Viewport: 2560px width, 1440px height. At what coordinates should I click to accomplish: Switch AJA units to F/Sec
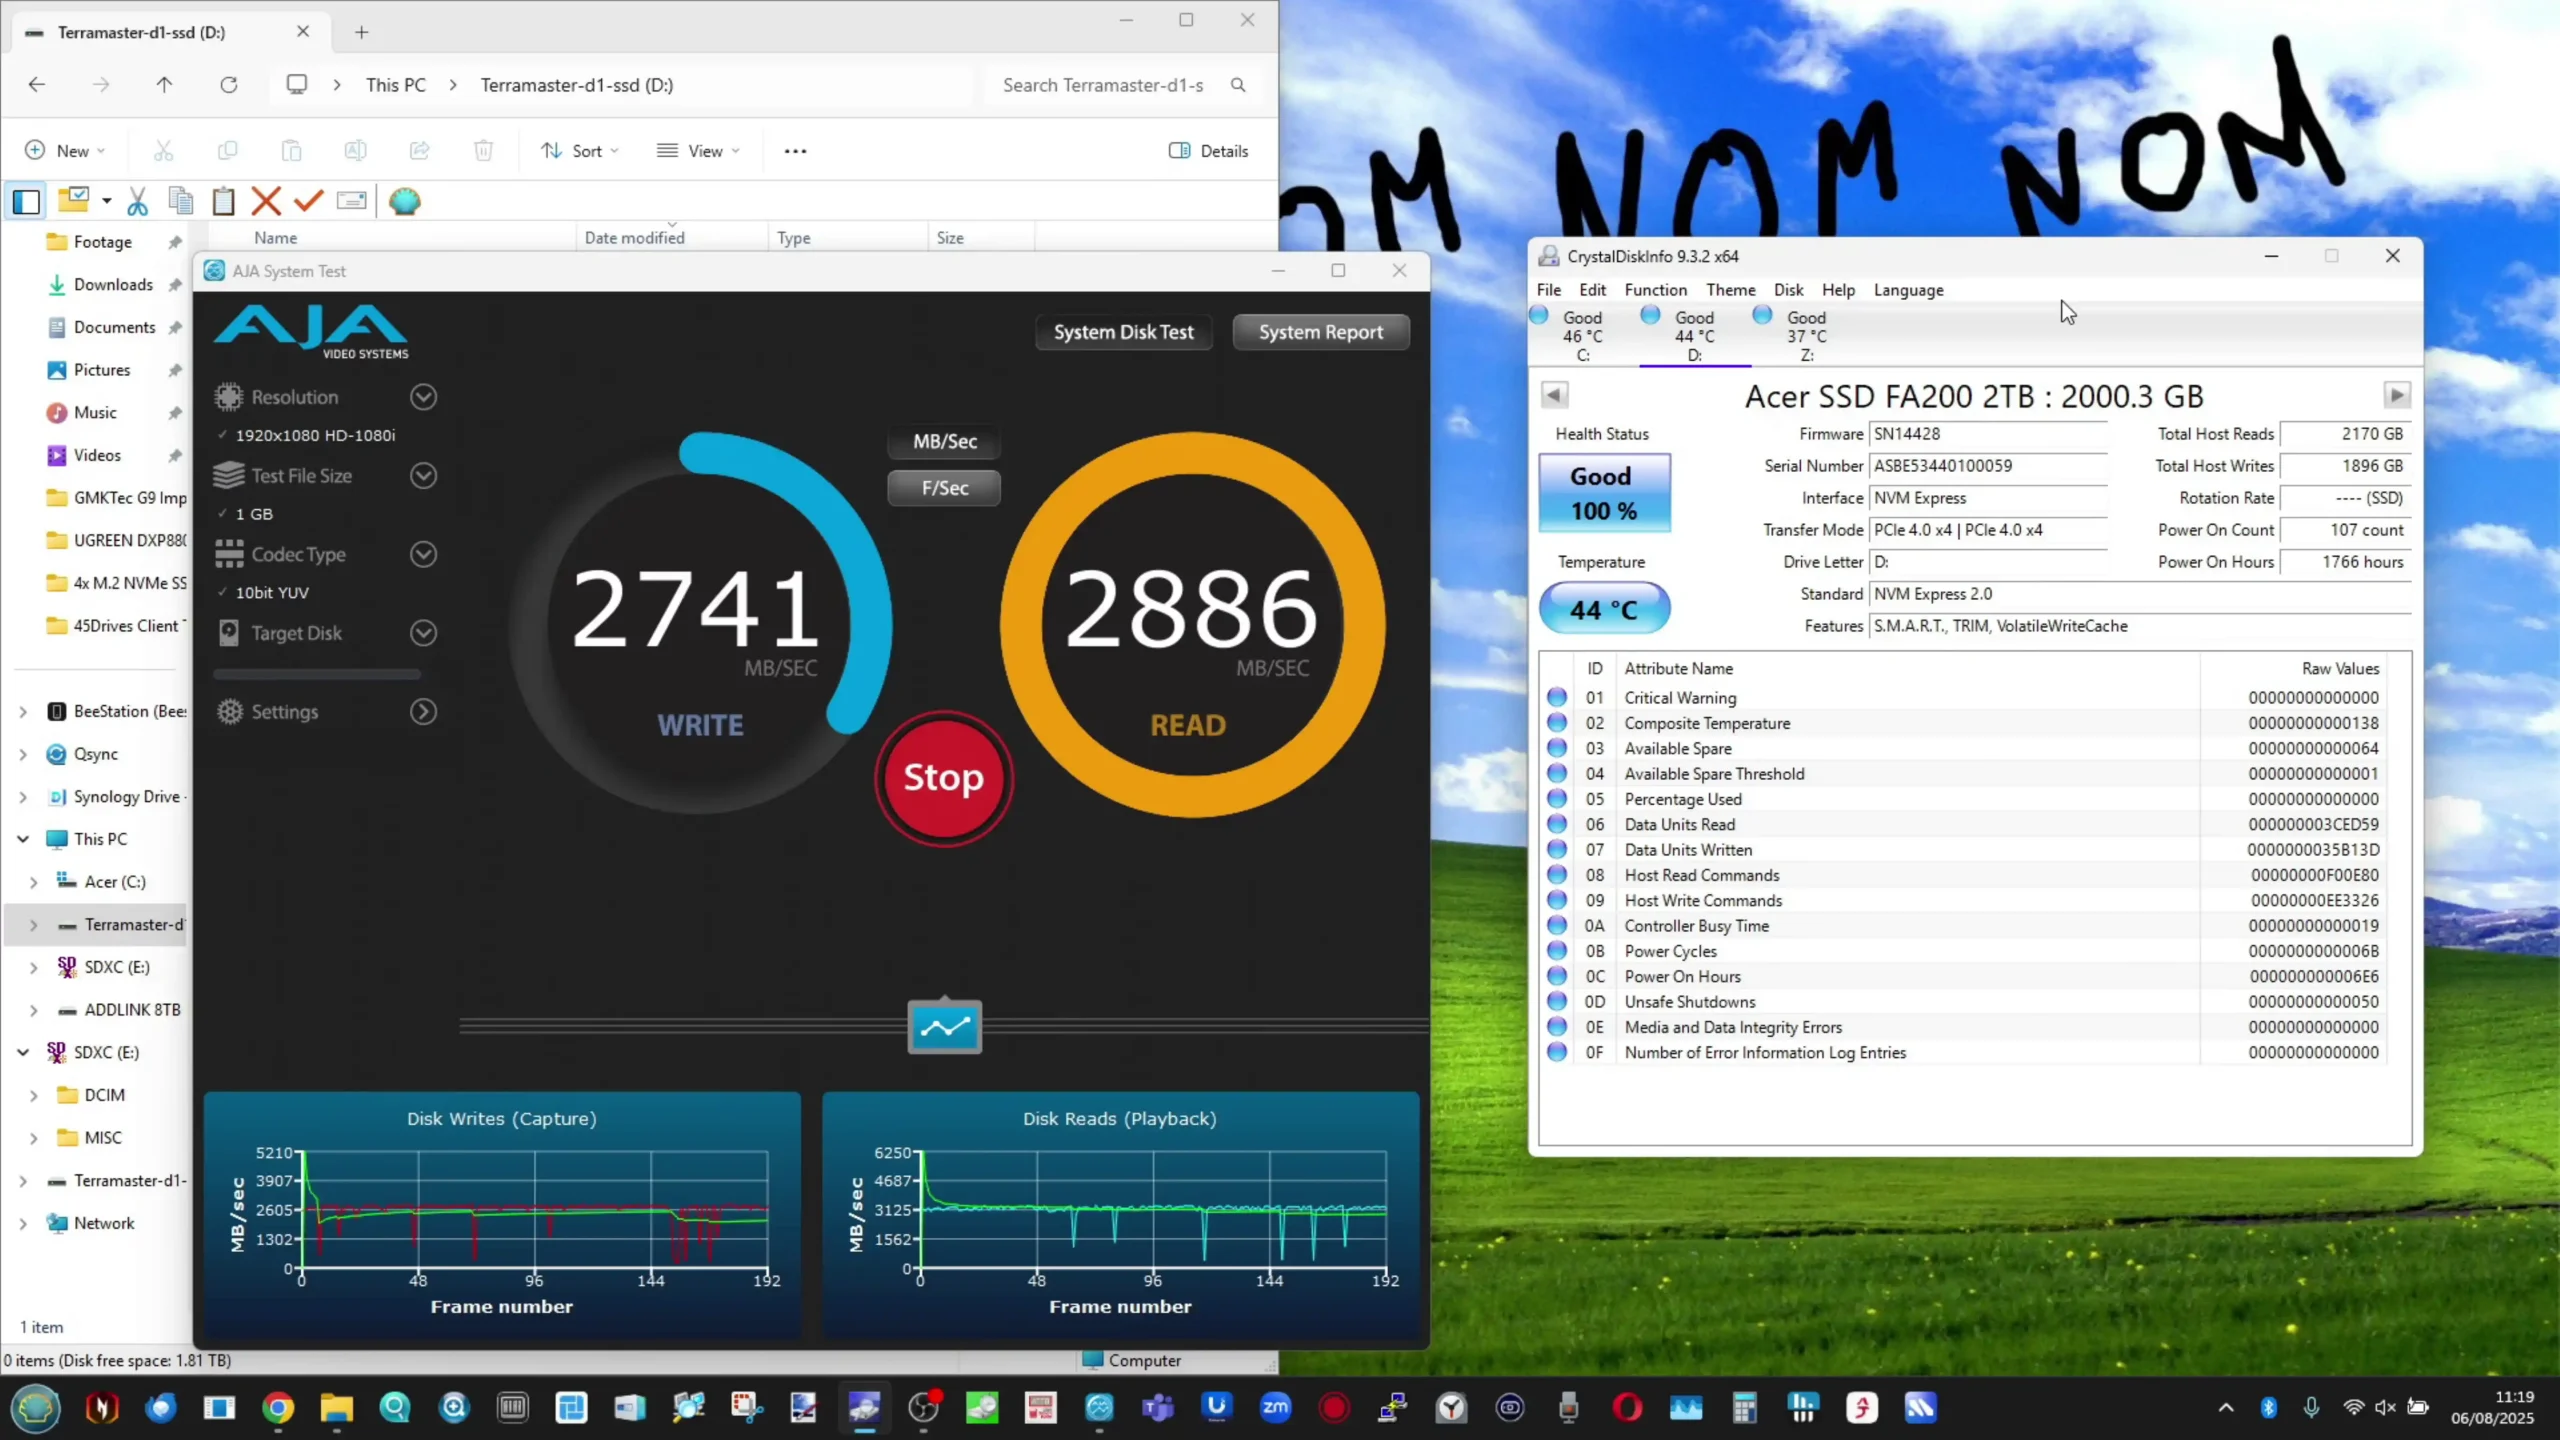tap(944, 488)
